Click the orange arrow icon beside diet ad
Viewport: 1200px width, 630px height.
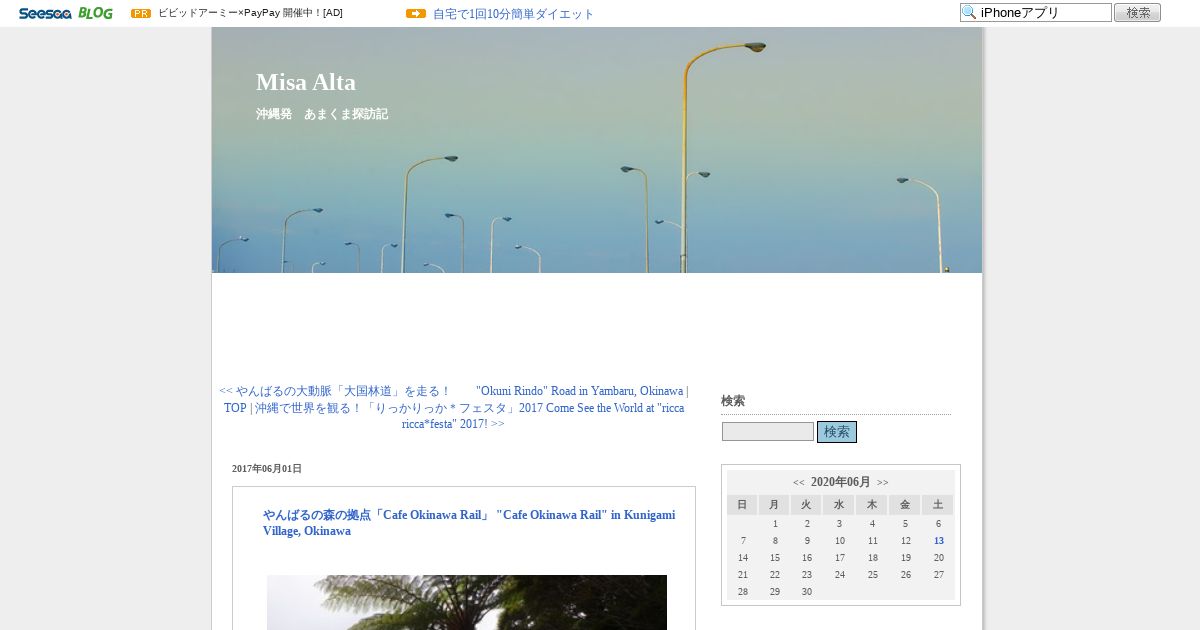pos(416,13)
